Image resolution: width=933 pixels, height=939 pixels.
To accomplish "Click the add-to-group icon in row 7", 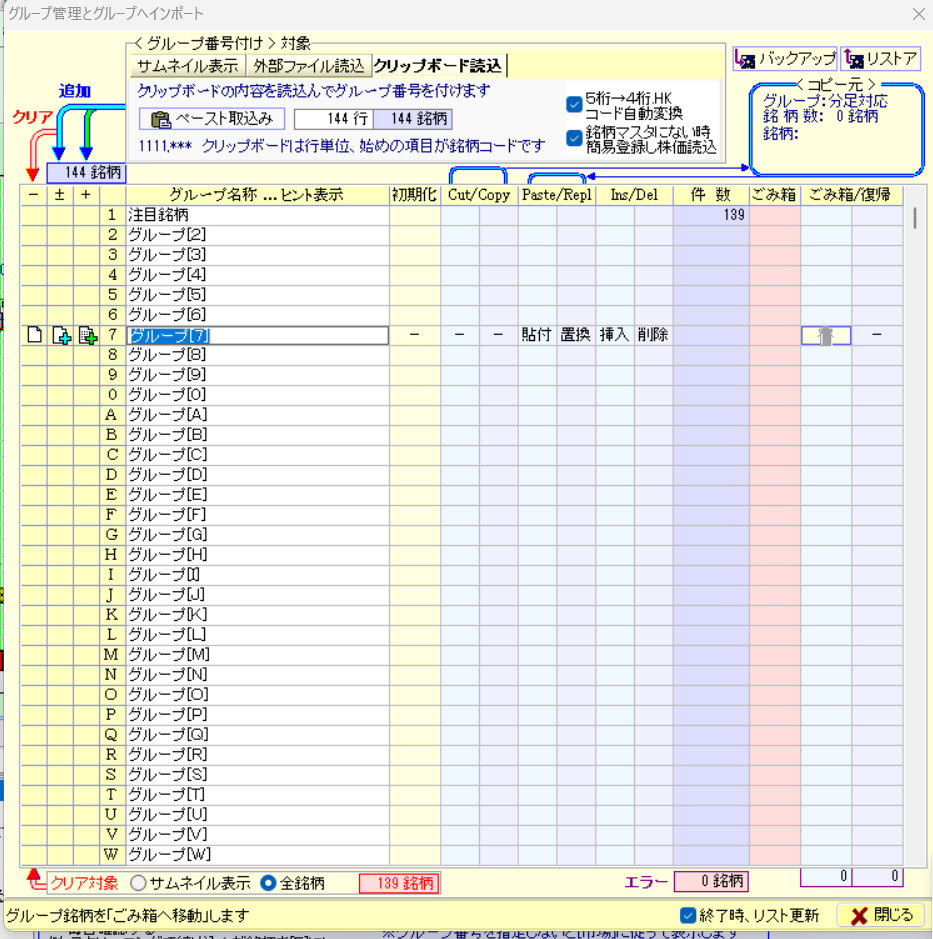I will 87,336.
